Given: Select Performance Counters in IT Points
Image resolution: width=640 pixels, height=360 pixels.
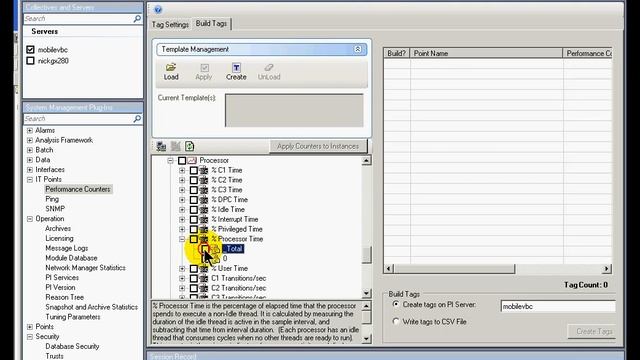Looking at the screenshot, I should (x=78, y=189).
